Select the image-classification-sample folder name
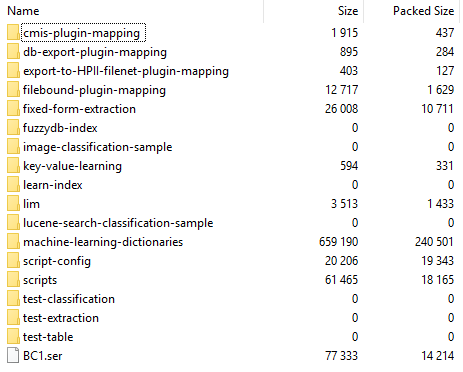 (x=98, y=147)
